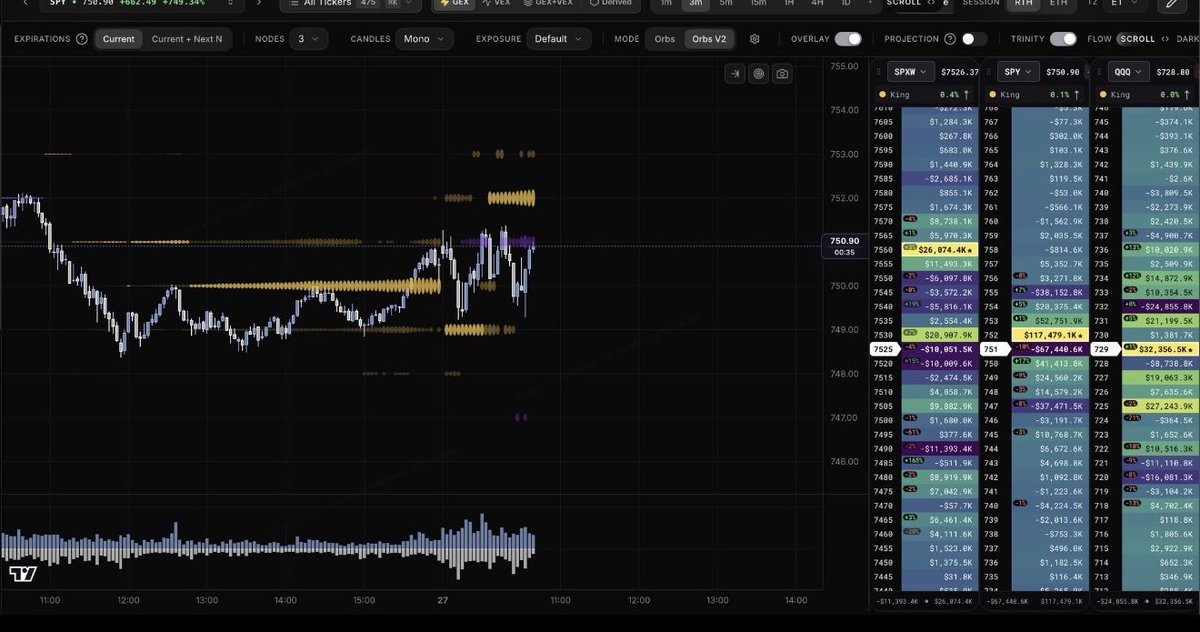The image size is (1200, 632).
Task: Select the 15m timeframe
Action: (758, 3)
